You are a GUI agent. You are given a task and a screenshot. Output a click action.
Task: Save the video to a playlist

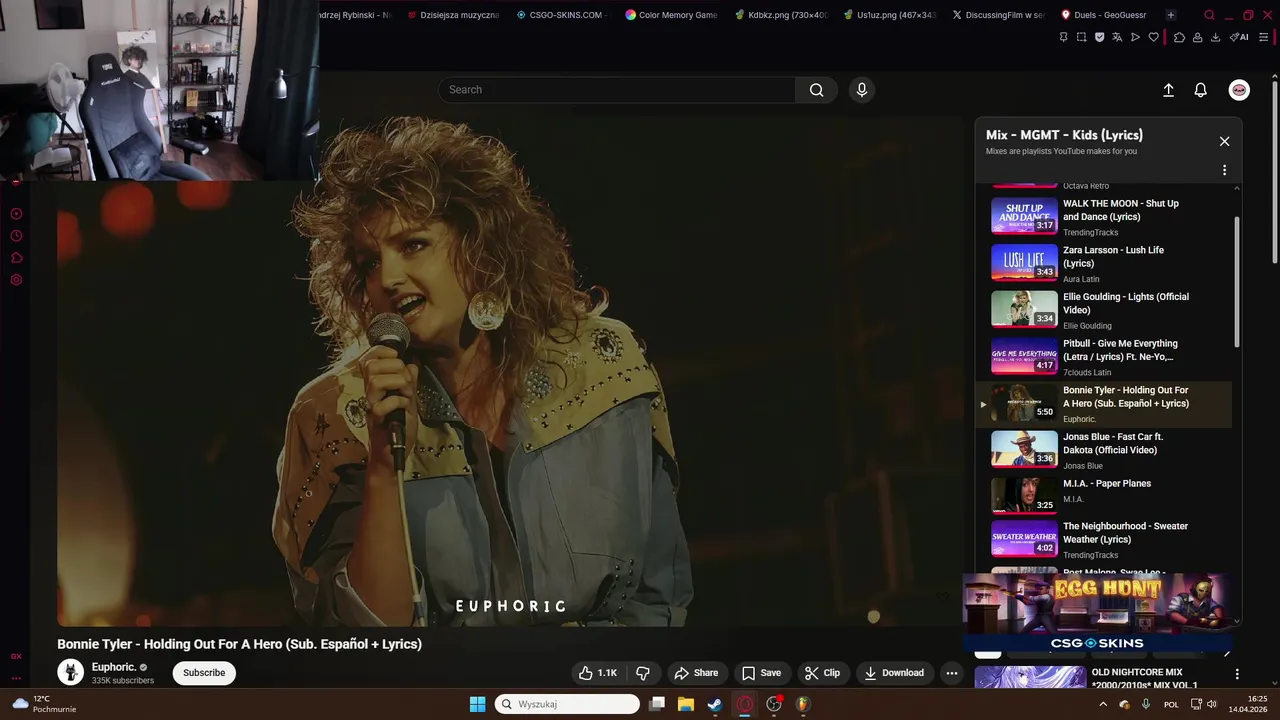[x=761, y=673]
